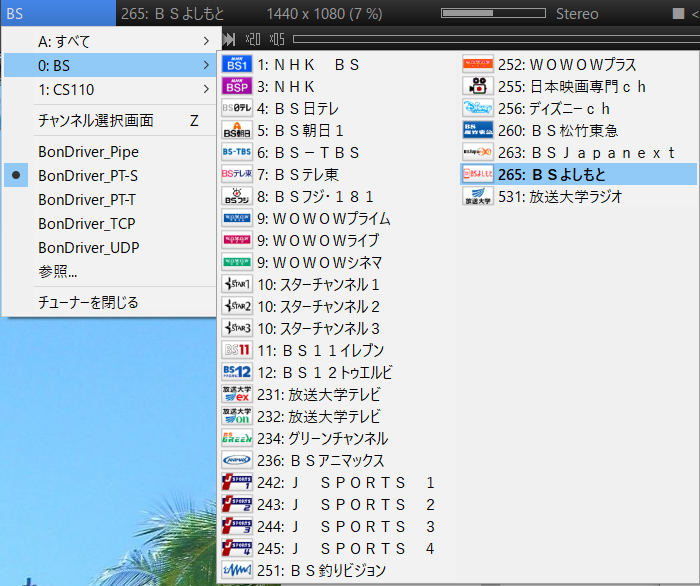This screenshot has width=700, height=586.
Task: Click the BS12 トゥエルビ channel logo
Action: [237, 372]
